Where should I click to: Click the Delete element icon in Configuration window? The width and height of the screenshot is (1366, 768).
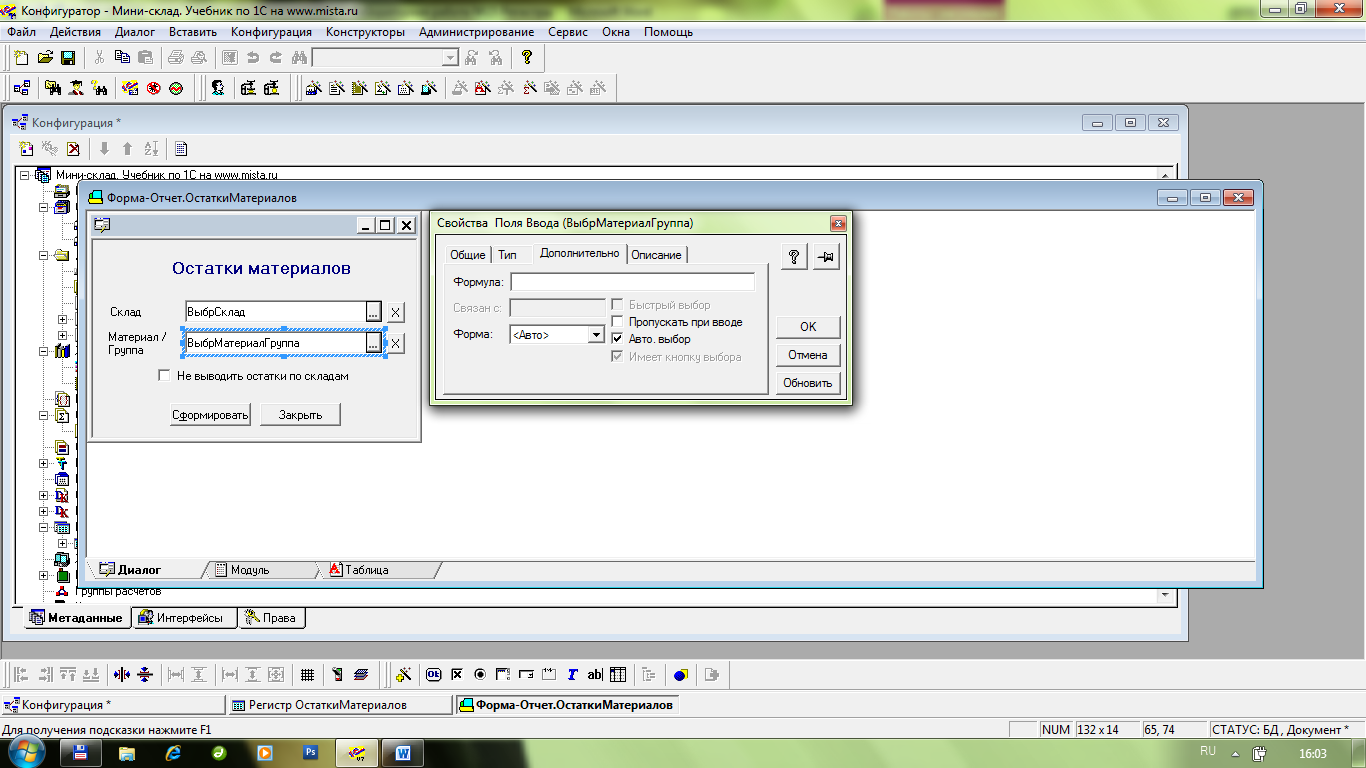(73, 149)
